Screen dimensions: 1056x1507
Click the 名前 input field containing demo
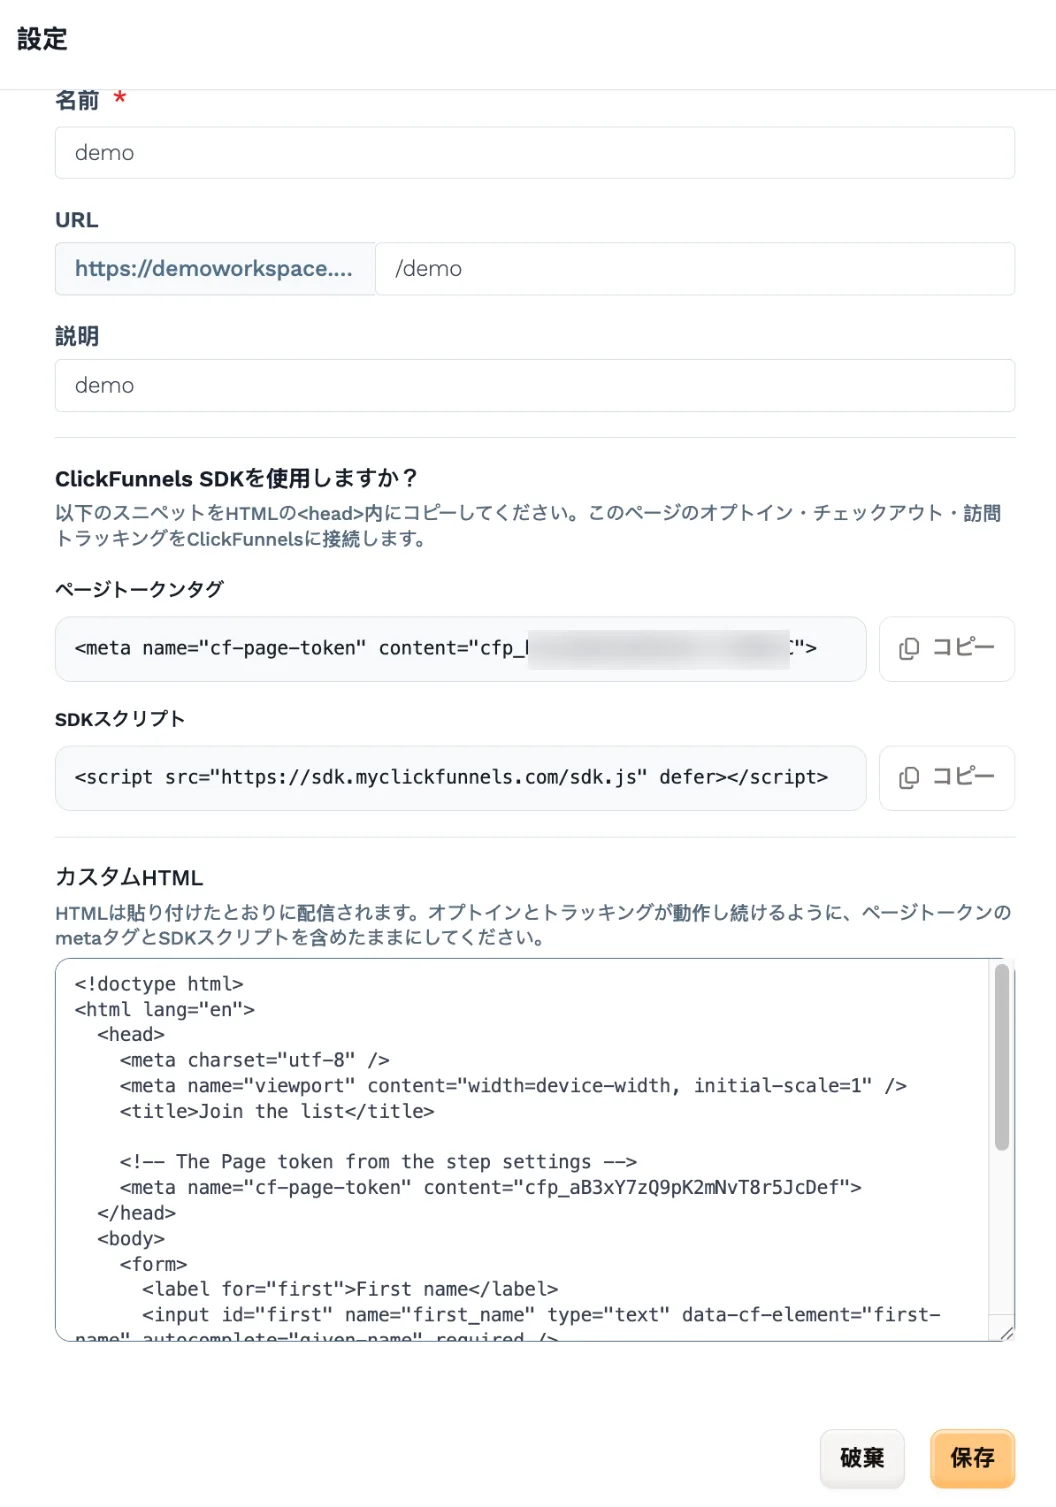tap(535, 153)
